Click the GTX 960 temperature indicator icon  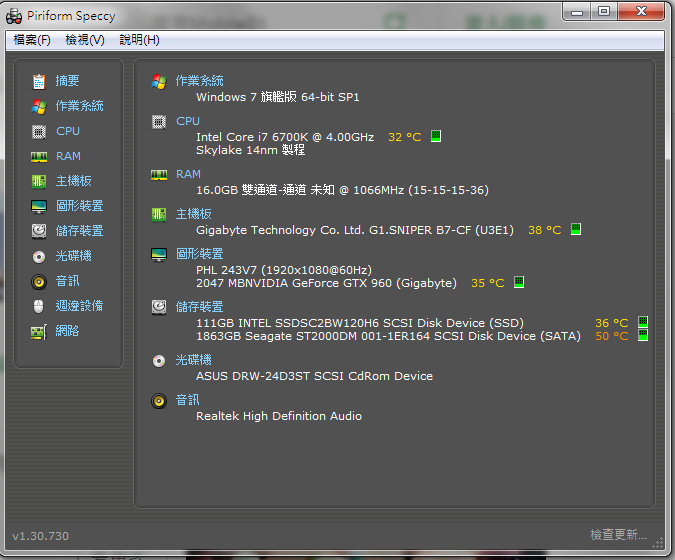(519, 282)
